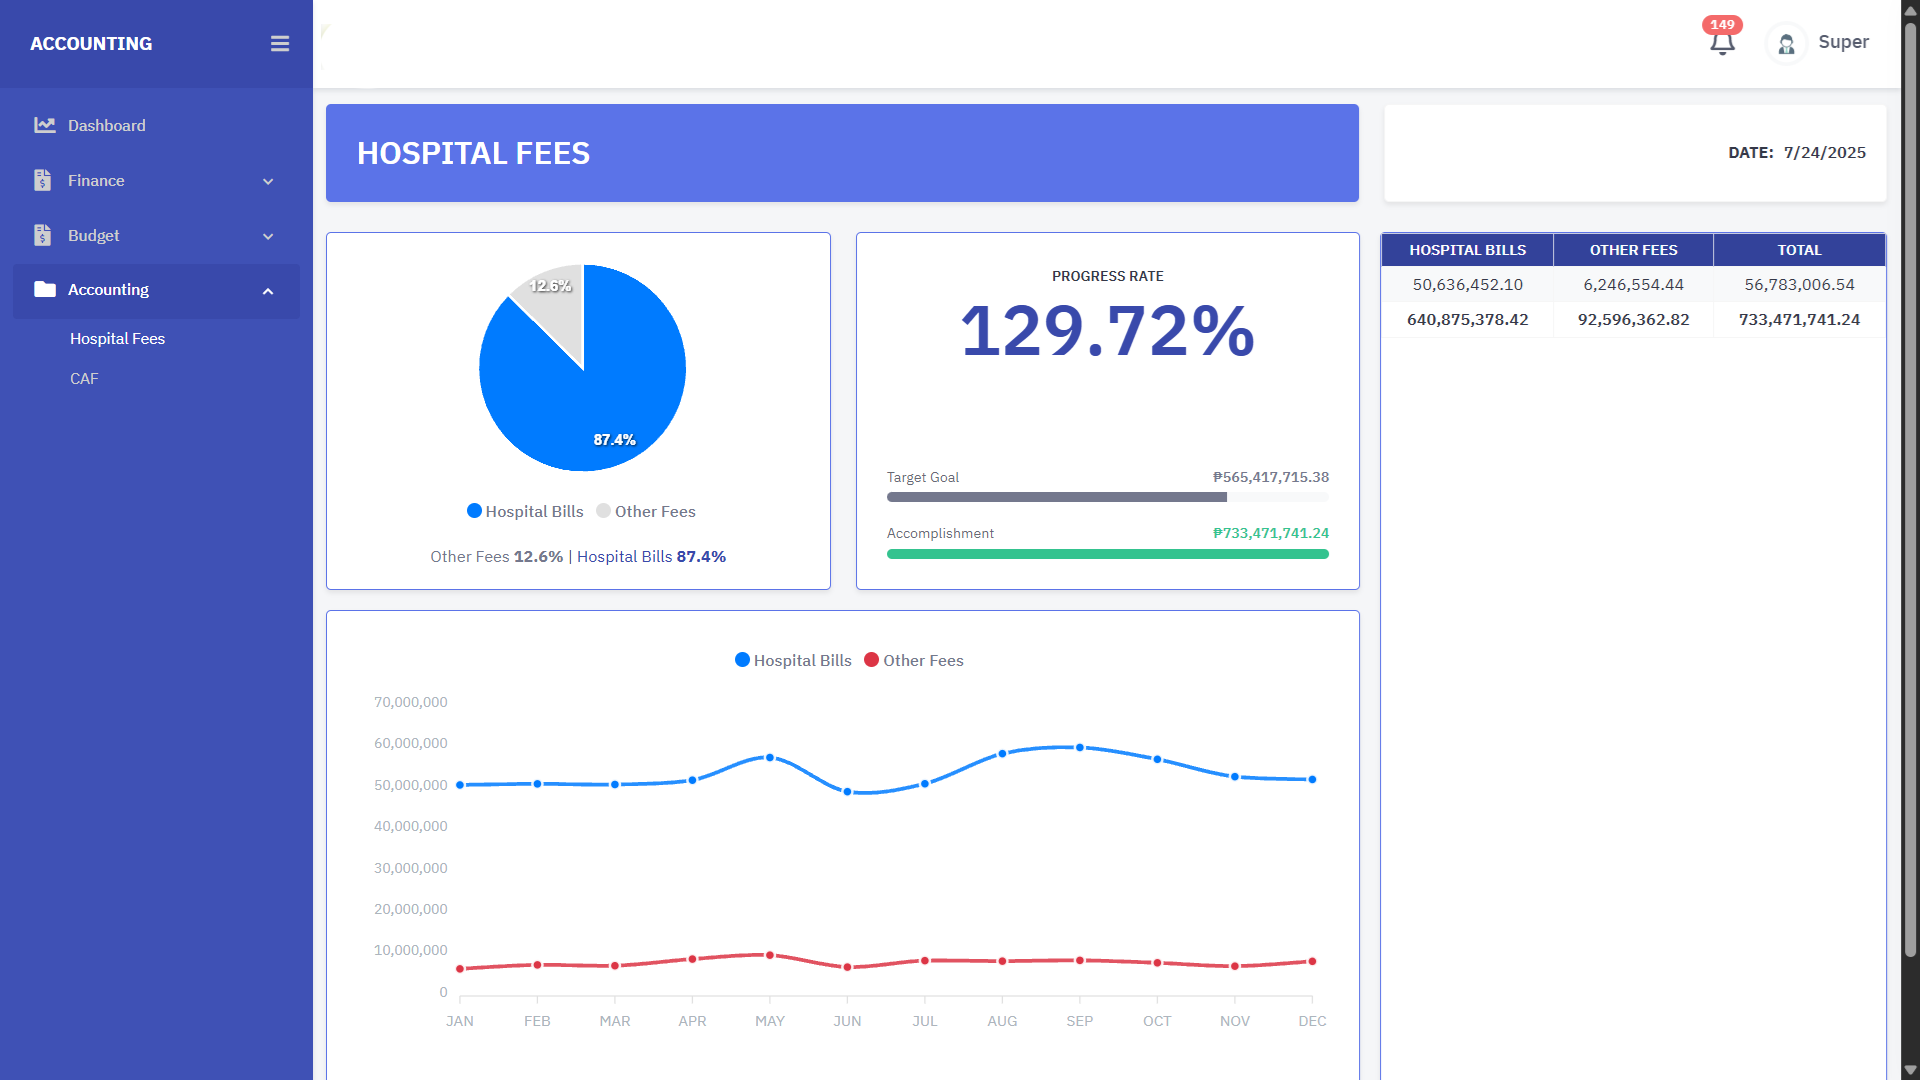Open the notification bell with 149 badge
The width and height of the screenshot is (1920, 1080).
coord(1721,43)
